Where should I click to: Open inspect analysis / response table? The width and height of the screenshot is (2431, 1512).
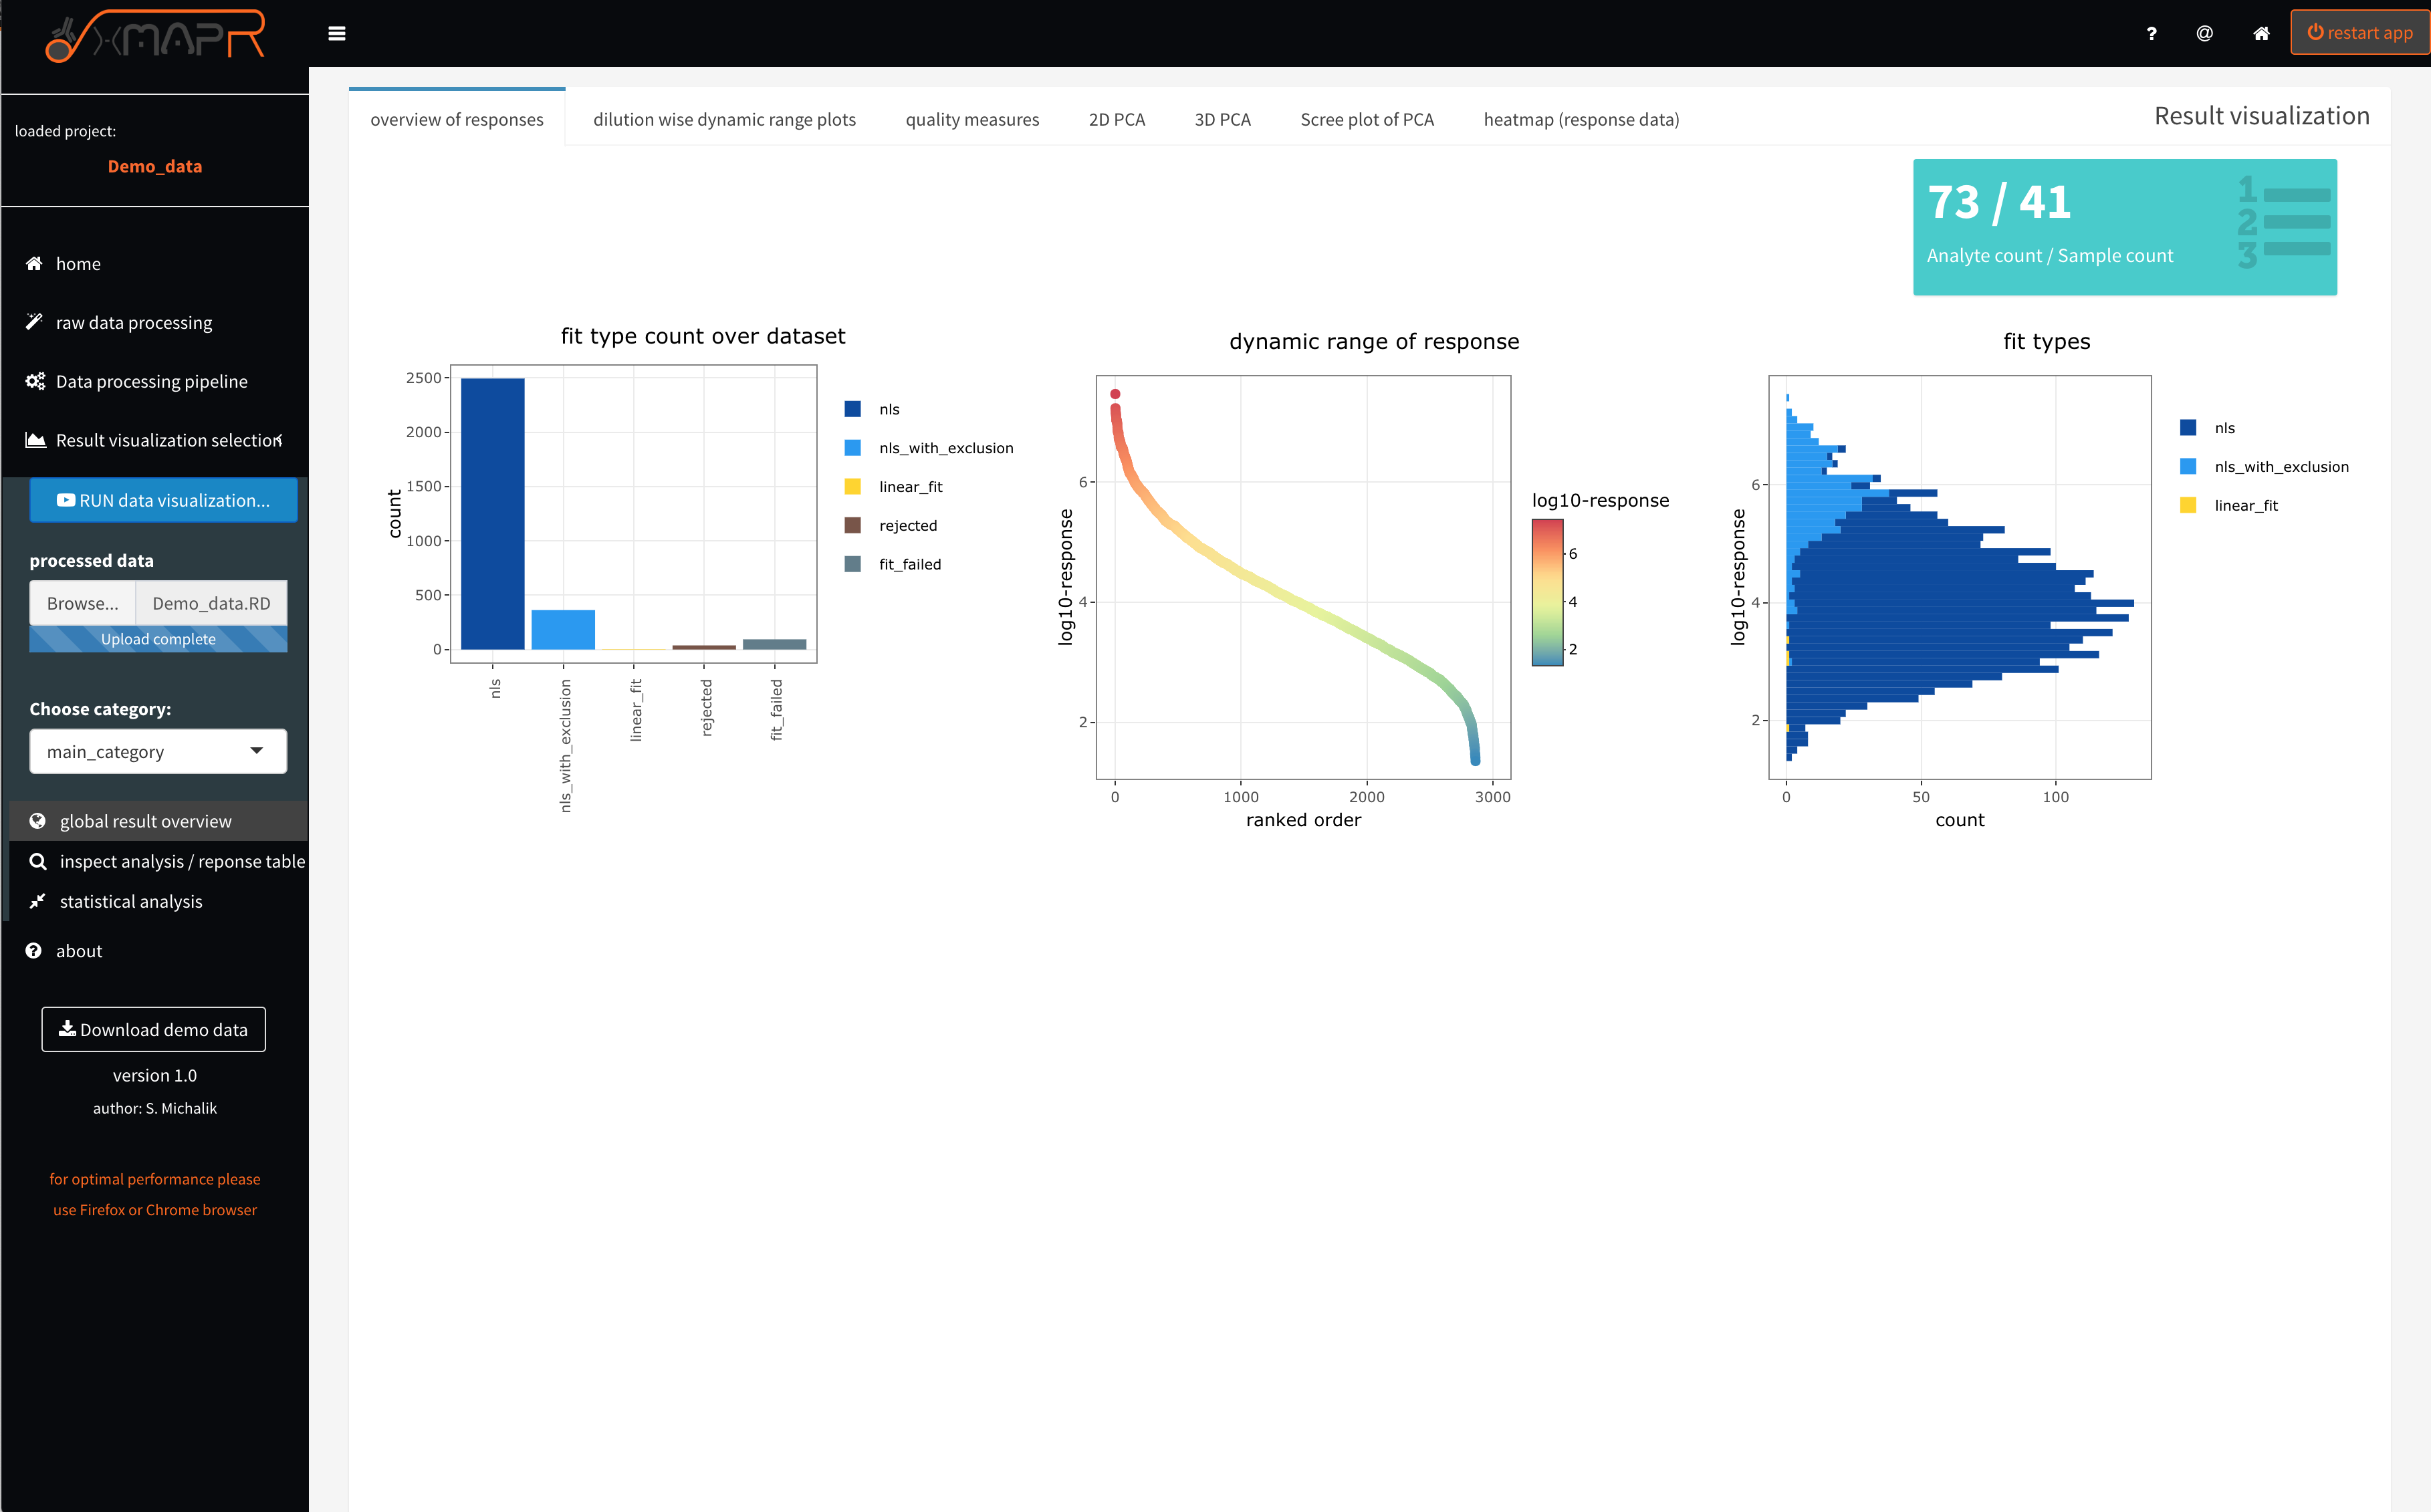pos(181,861)
